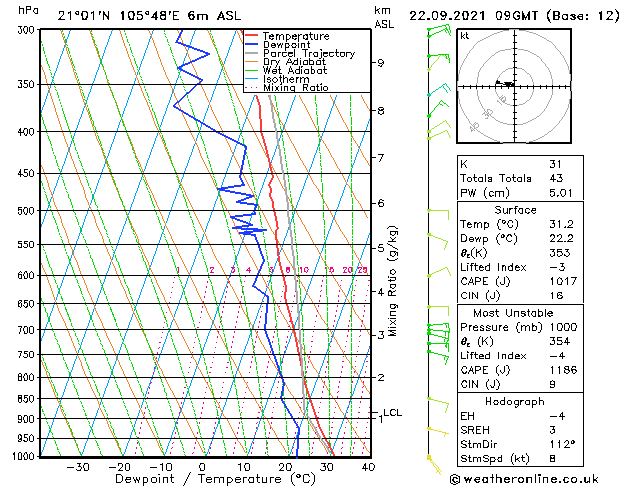Viewport: 629px width, 486px height.
Task: Select the 'Mixing Ratio' legend label
Action: [x=296, y=88]
